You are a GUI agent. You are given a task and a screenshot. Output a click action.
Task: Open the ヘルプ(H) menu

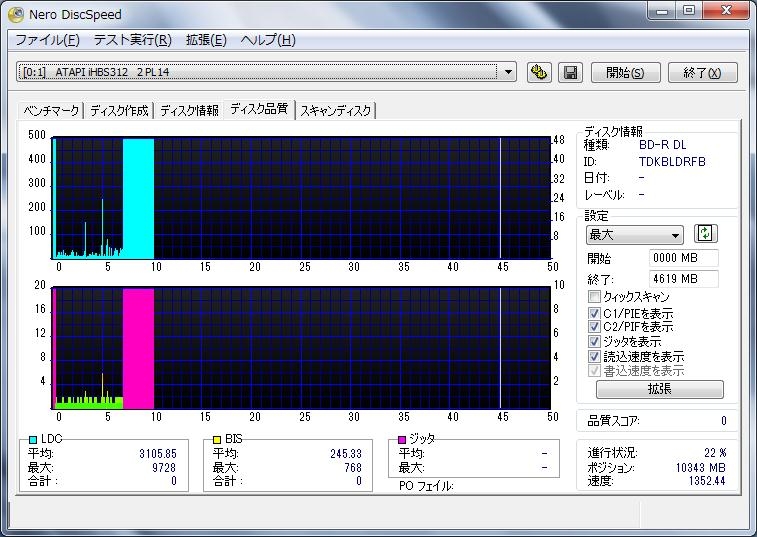268,40
